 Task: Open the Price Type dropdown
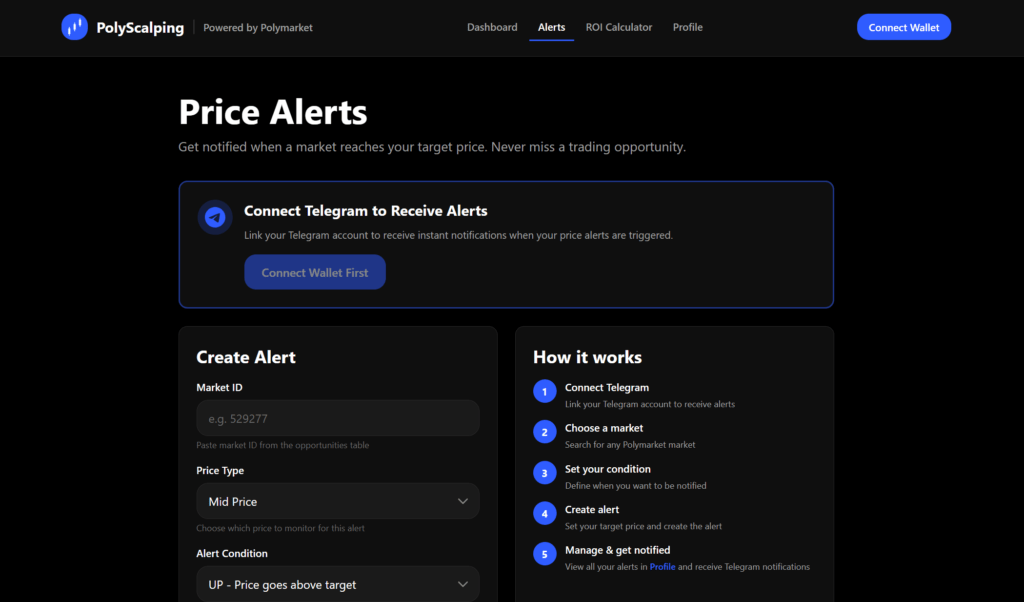pyautogui.click(x=337, y=501)
